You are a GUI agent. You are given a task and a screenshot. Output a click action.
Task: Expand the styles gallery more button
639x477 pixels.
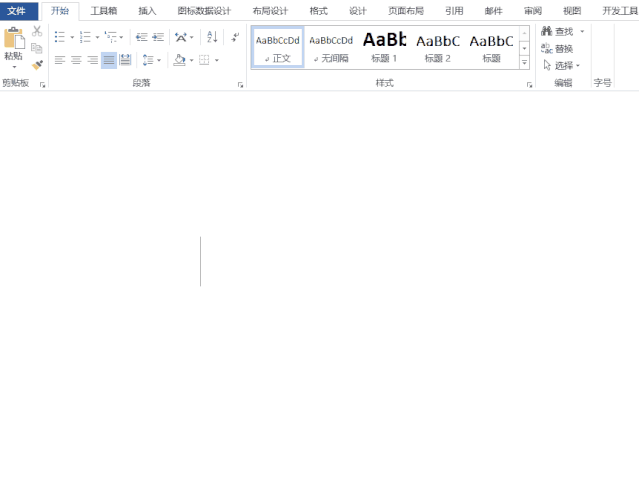tap(524, 62)
